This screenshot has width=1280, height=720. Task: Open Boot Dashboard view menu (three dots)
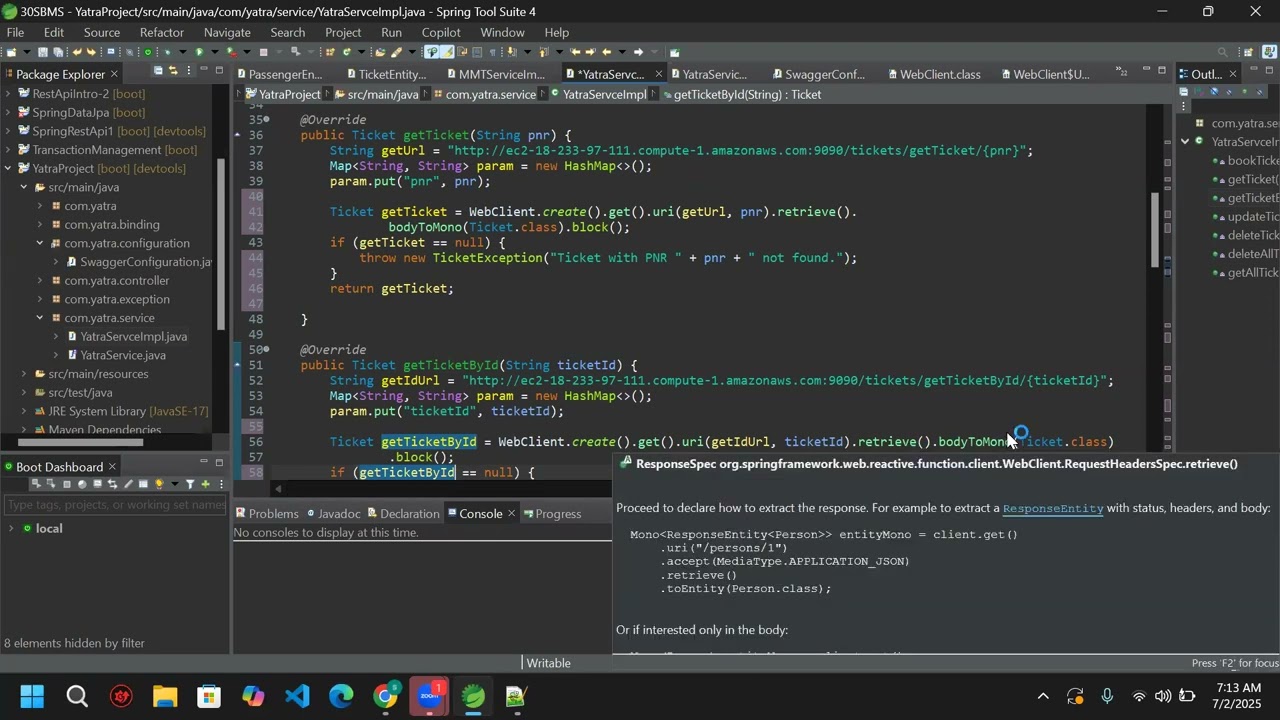[x=219, y=484]
